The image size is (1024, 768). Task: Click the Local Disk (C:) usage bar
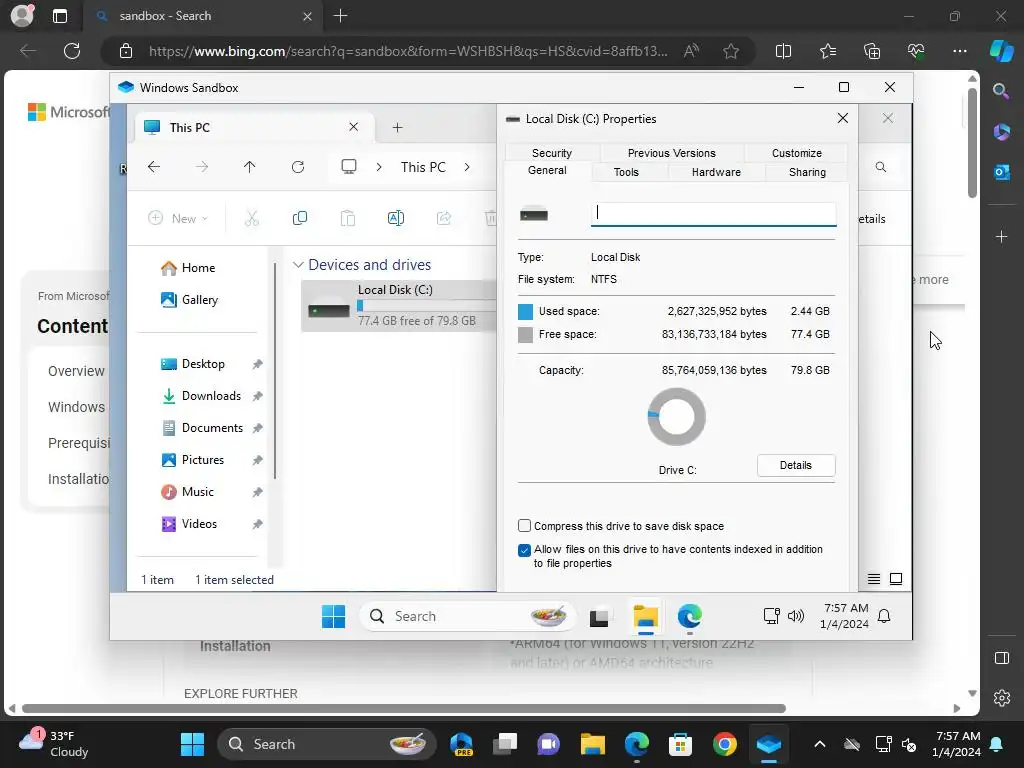pyautogui.click(x=426, y=306)
